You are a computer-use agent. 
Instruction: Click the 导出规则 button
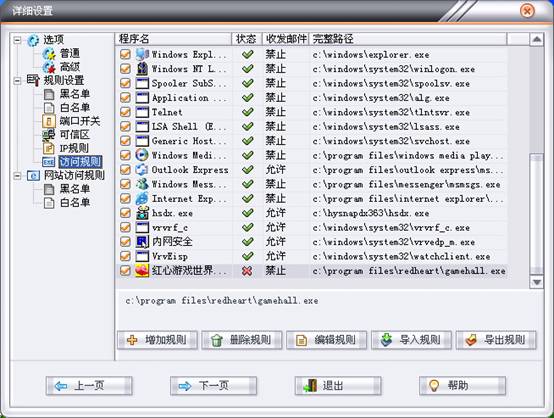click(496, 340)
